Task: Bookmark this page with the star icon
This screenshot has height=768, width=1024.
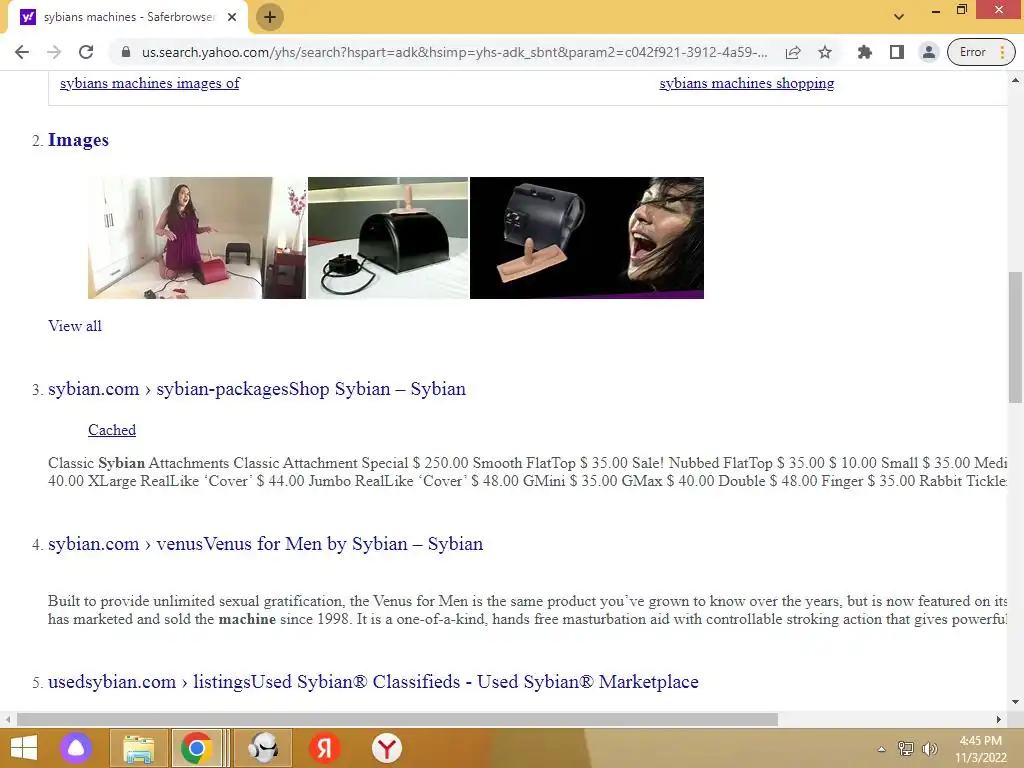Action: [x=825, y=52]
